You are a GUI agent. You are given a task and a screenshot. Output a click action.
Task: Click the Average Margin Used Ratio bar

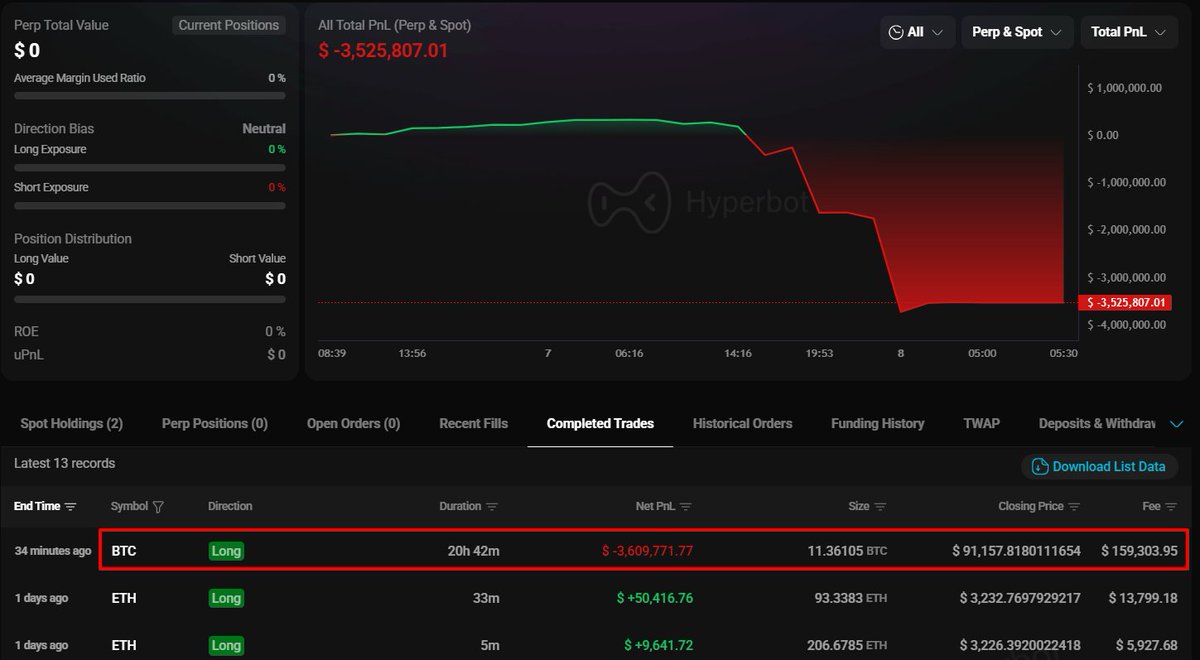[x=150, y=96]
